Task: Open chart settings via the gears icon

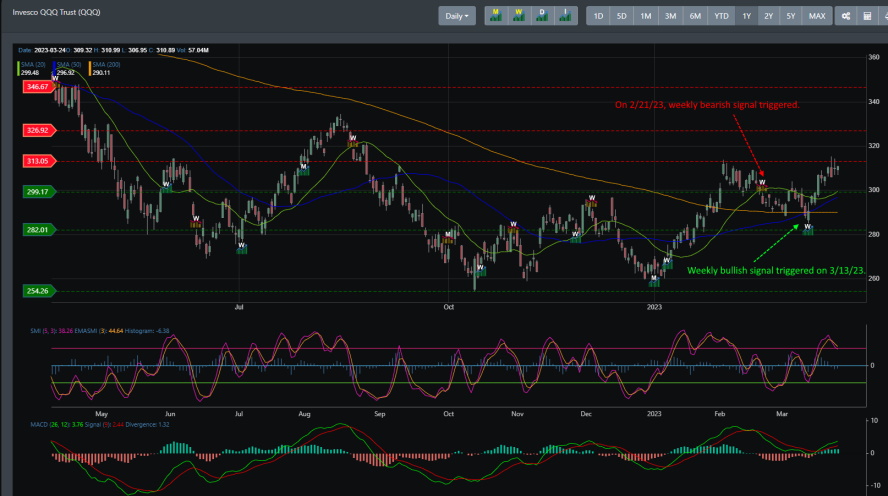Action: [846, 16]
